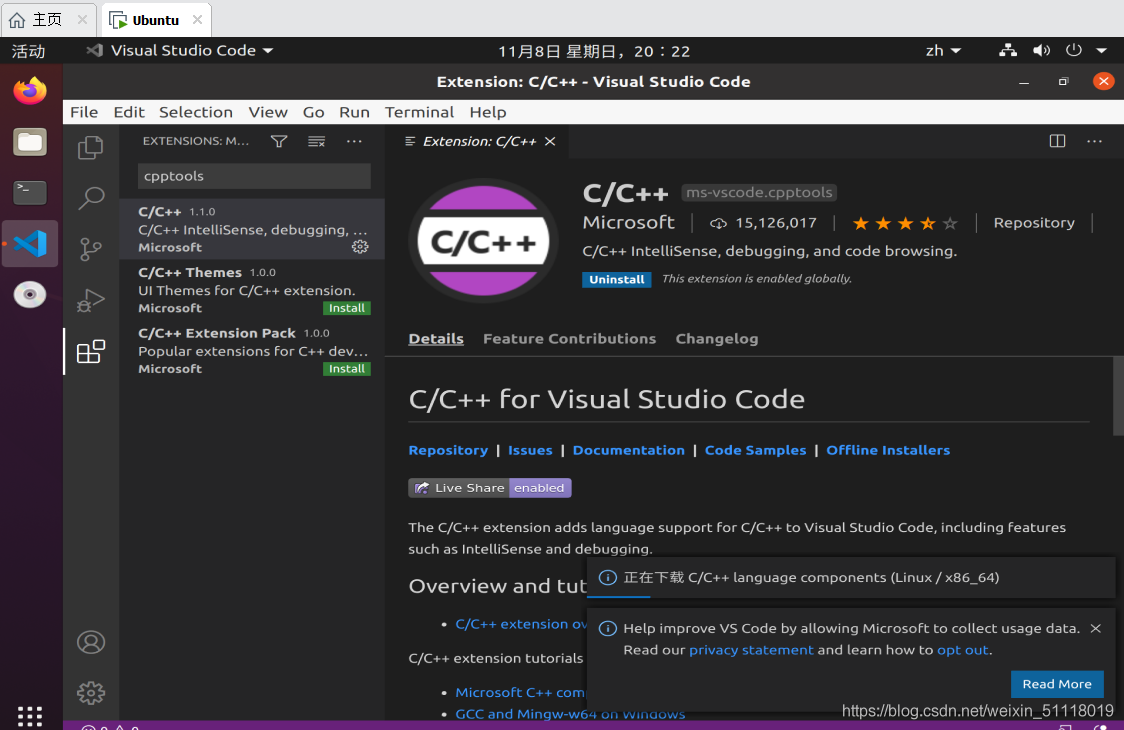Open 活动 Activities in top bar
Screen dimensions: 1124x730
pyautogui.click(x=28, y=51)
